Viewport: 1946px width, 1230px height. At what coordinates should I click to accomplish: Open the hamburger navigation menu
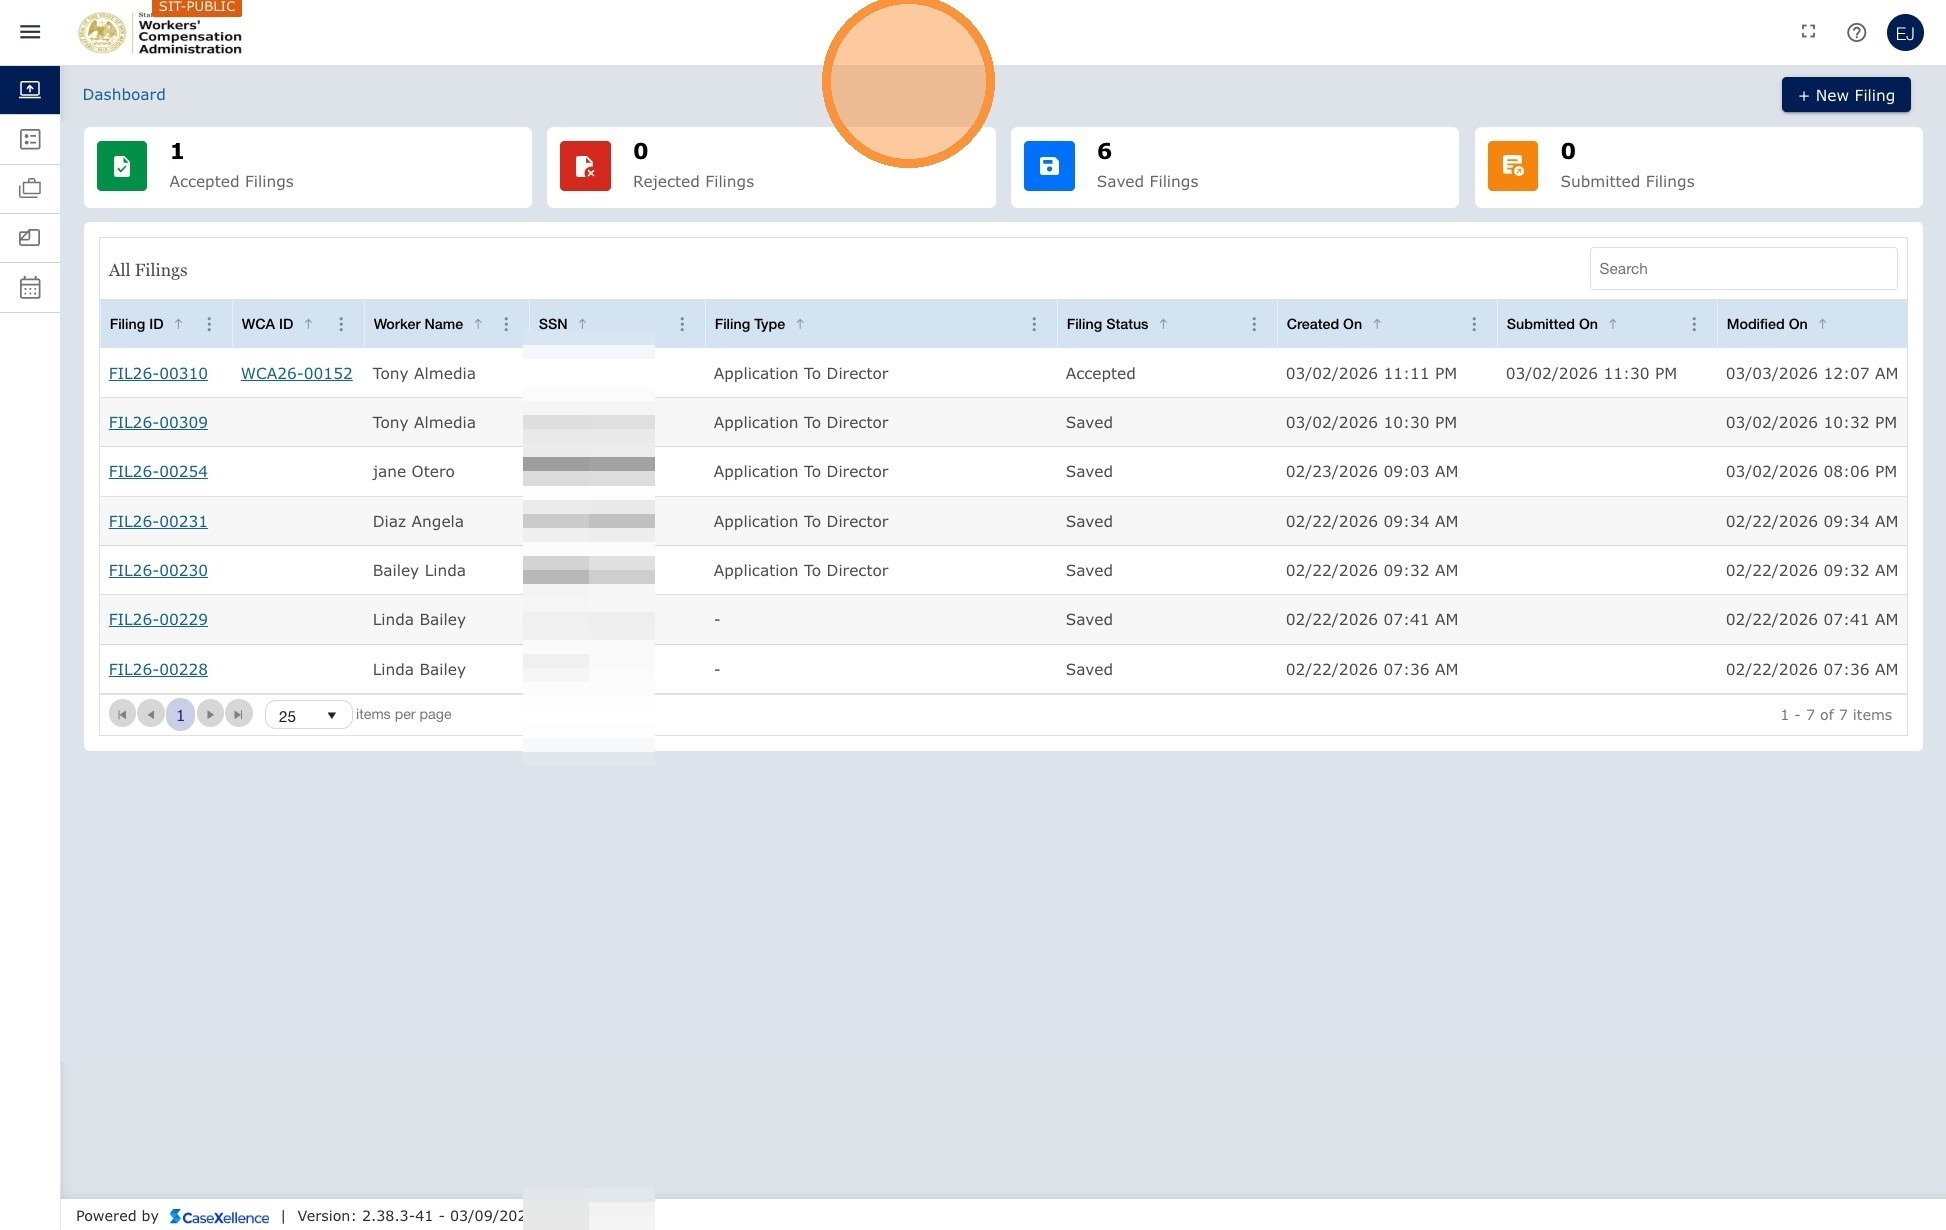pyautogui.click(x=30, y=32)
